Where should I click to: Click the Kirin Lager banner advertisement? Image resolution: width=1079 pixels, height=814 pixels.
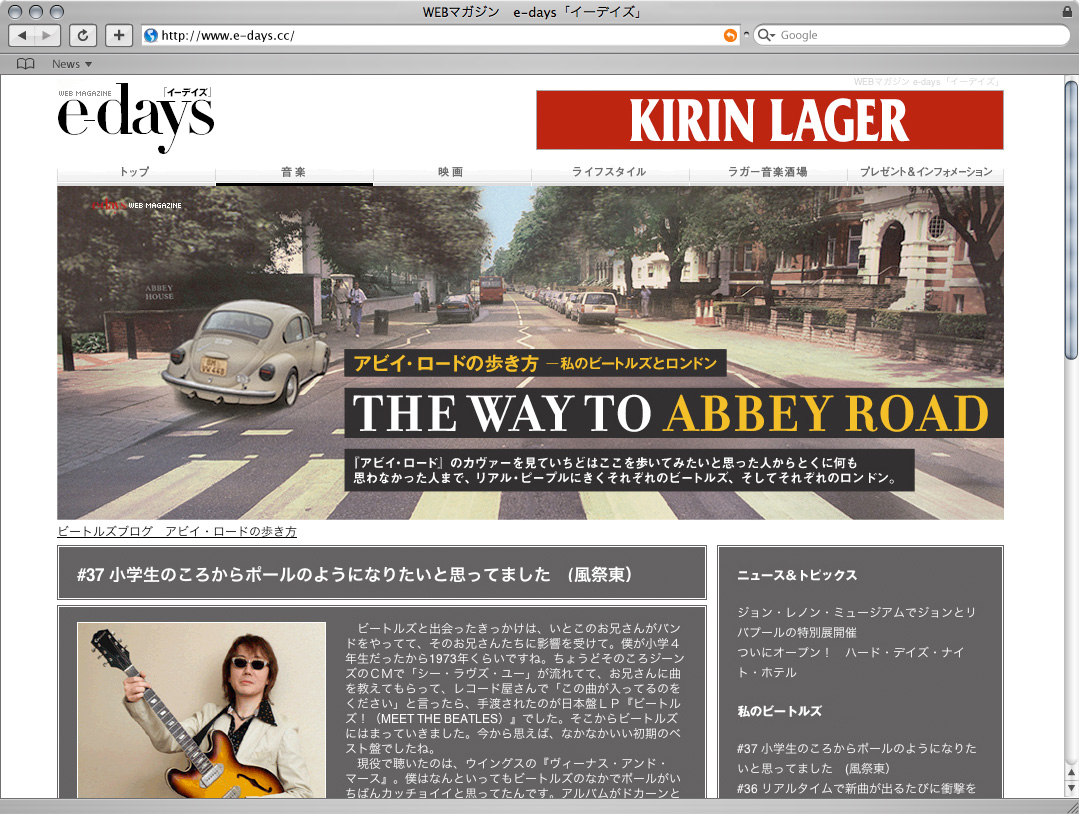point(769,120)
